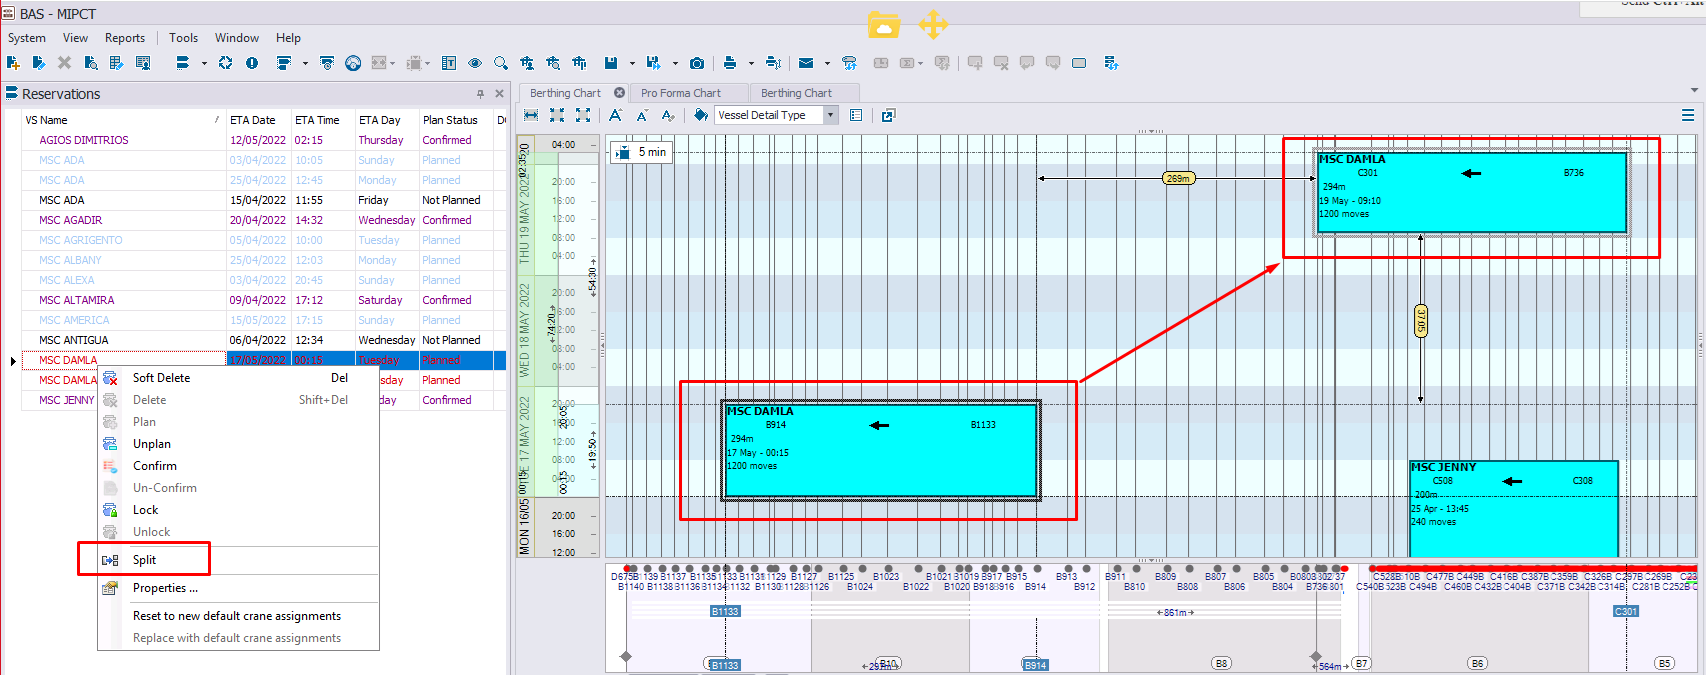Click the table edit toolbar icon

click(x=116, y=63)
